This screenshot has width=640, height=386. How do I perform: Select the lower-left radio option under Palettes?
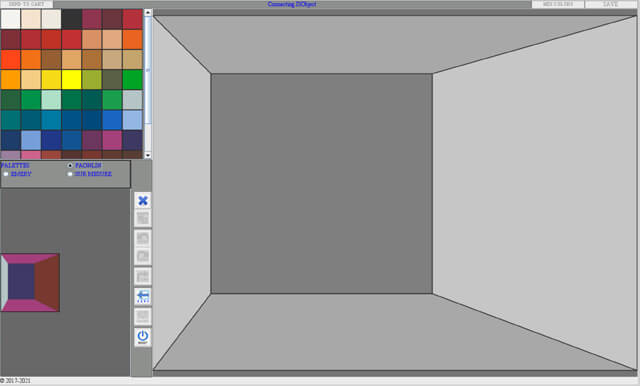coord(6,174)
